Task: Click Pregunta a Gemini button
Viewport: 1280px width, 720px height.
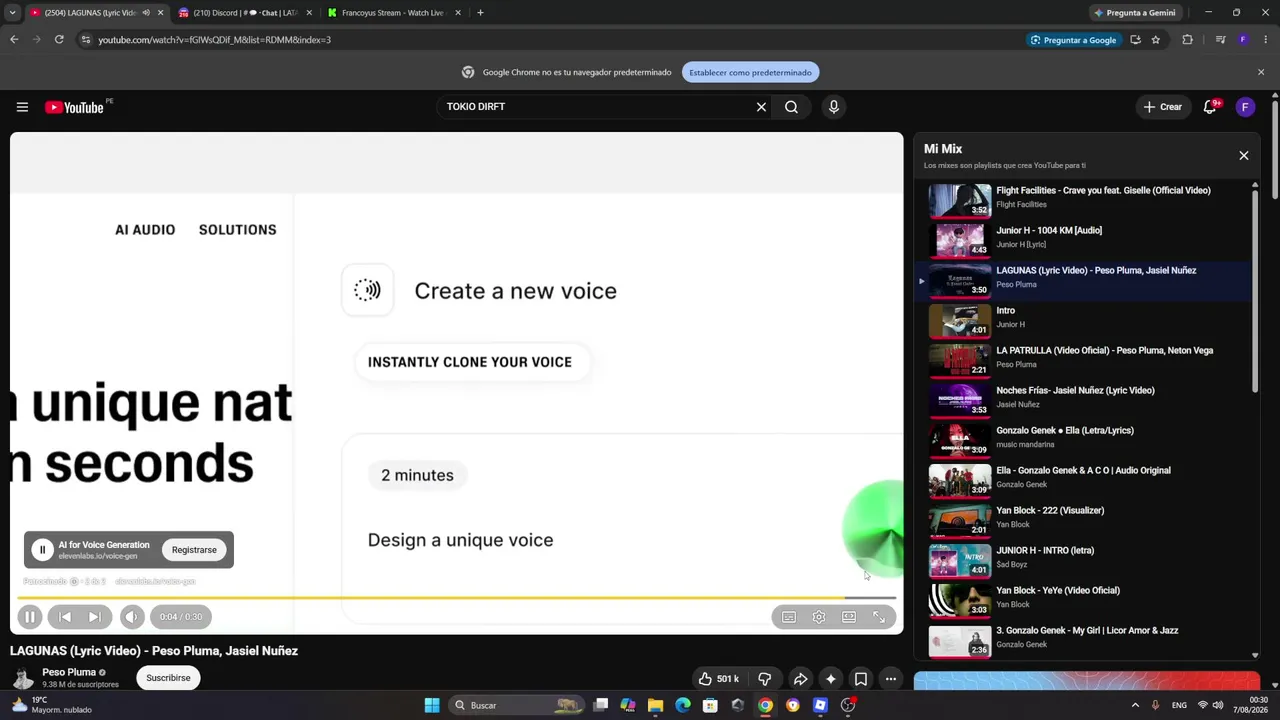Action: [1135, 13]
